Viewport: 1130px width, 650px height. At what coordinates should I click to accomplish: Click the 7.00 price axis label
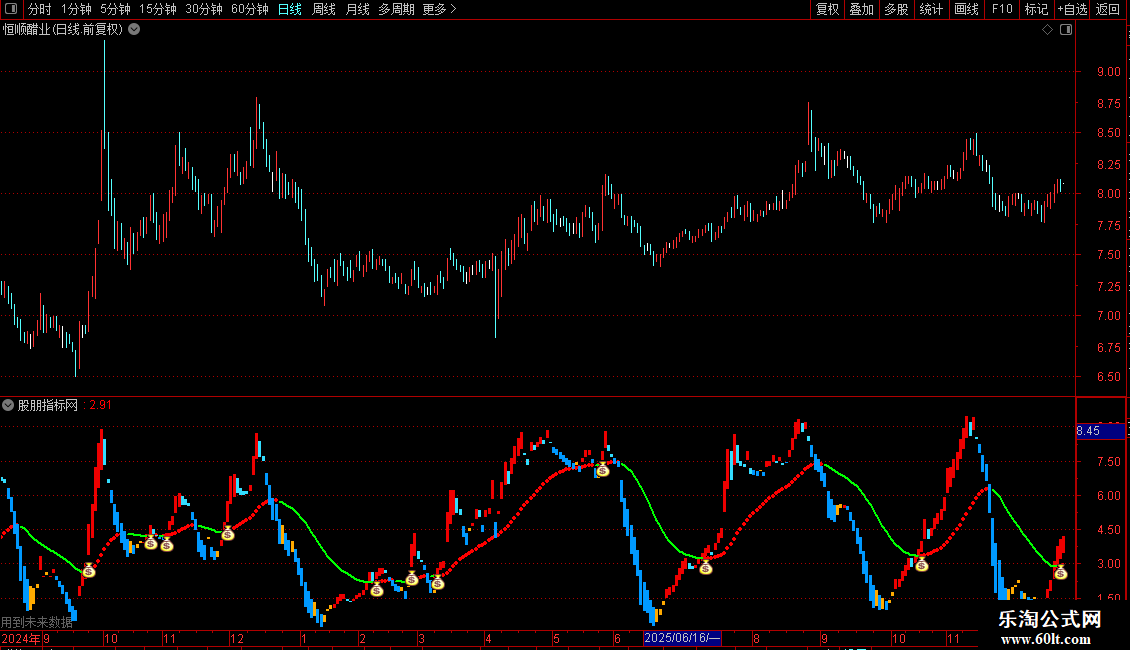(1108, 316)
